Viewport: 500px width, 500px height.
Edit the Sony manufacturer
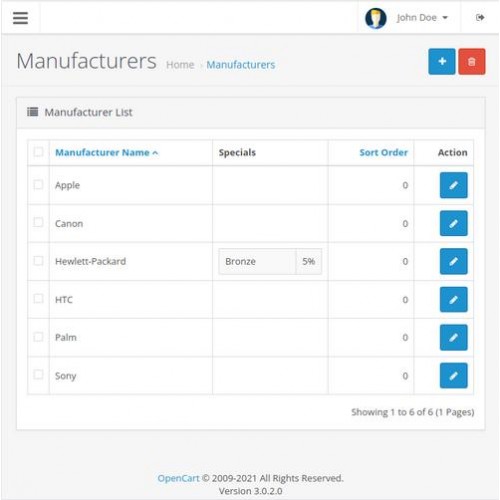click(x=453, y=376)
